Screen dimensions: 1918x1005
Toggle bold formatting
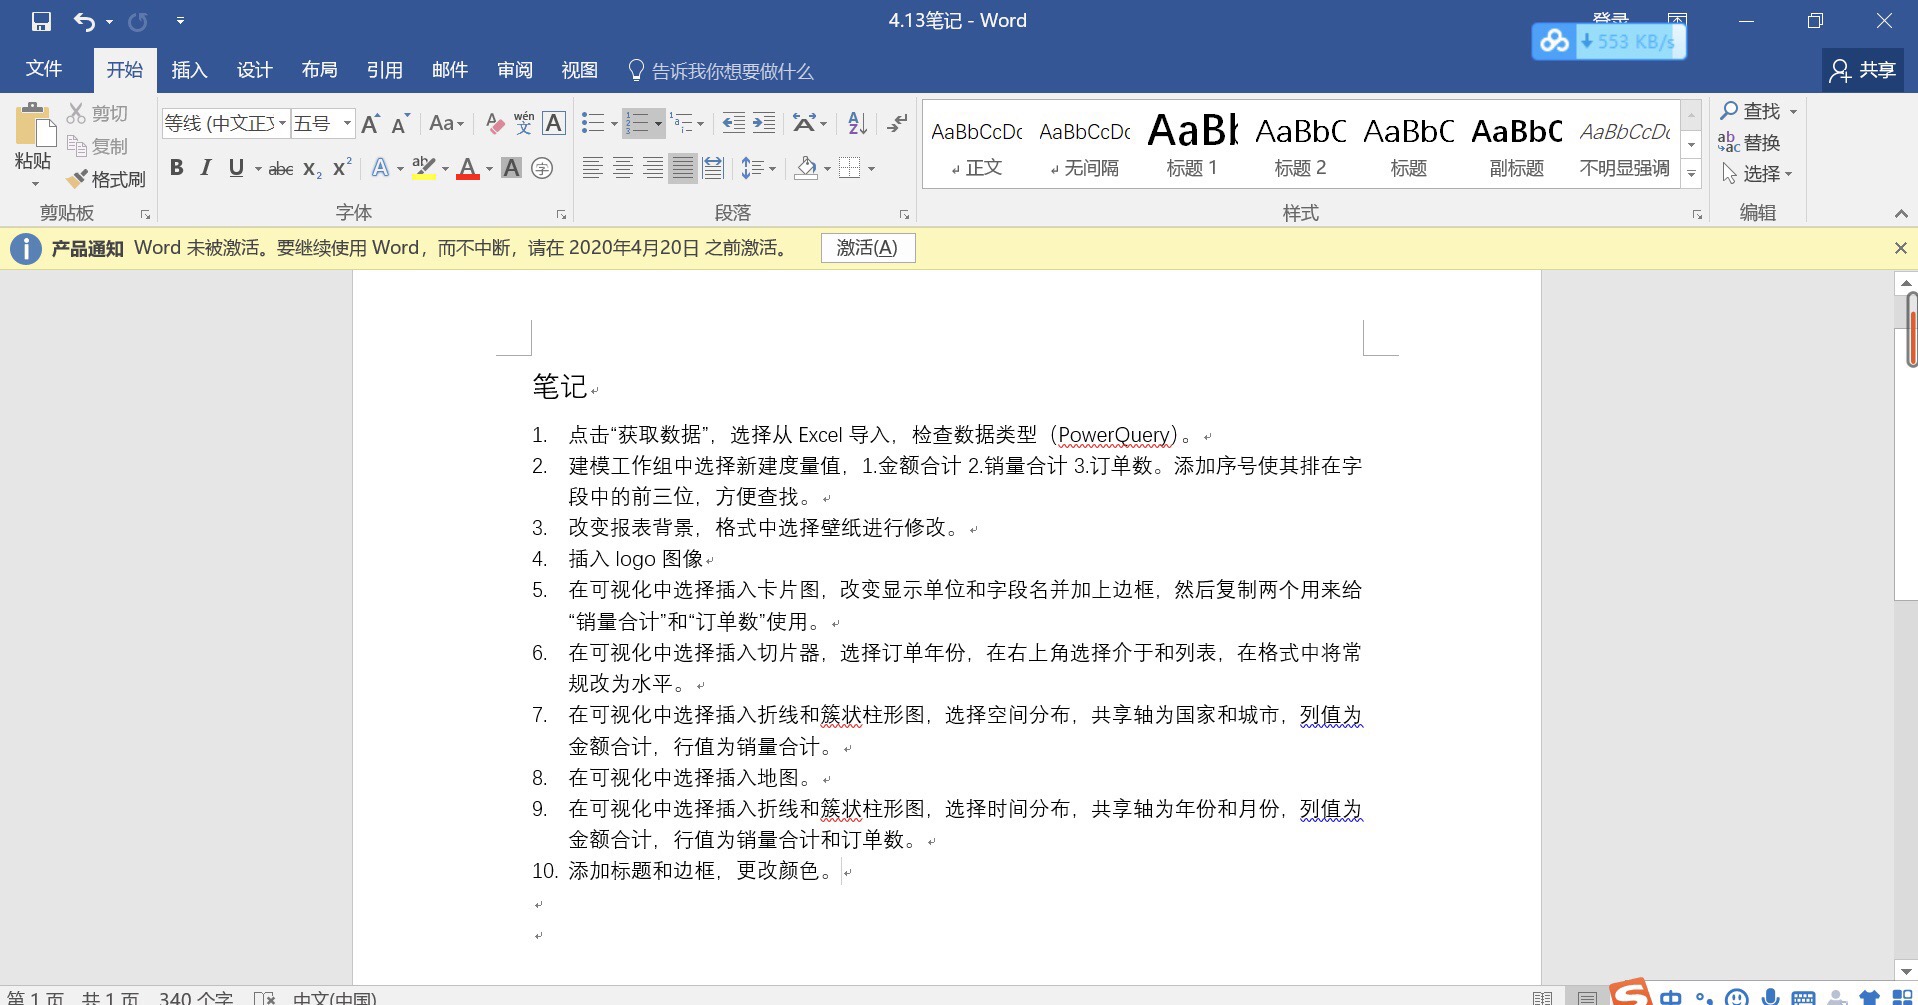177,169
